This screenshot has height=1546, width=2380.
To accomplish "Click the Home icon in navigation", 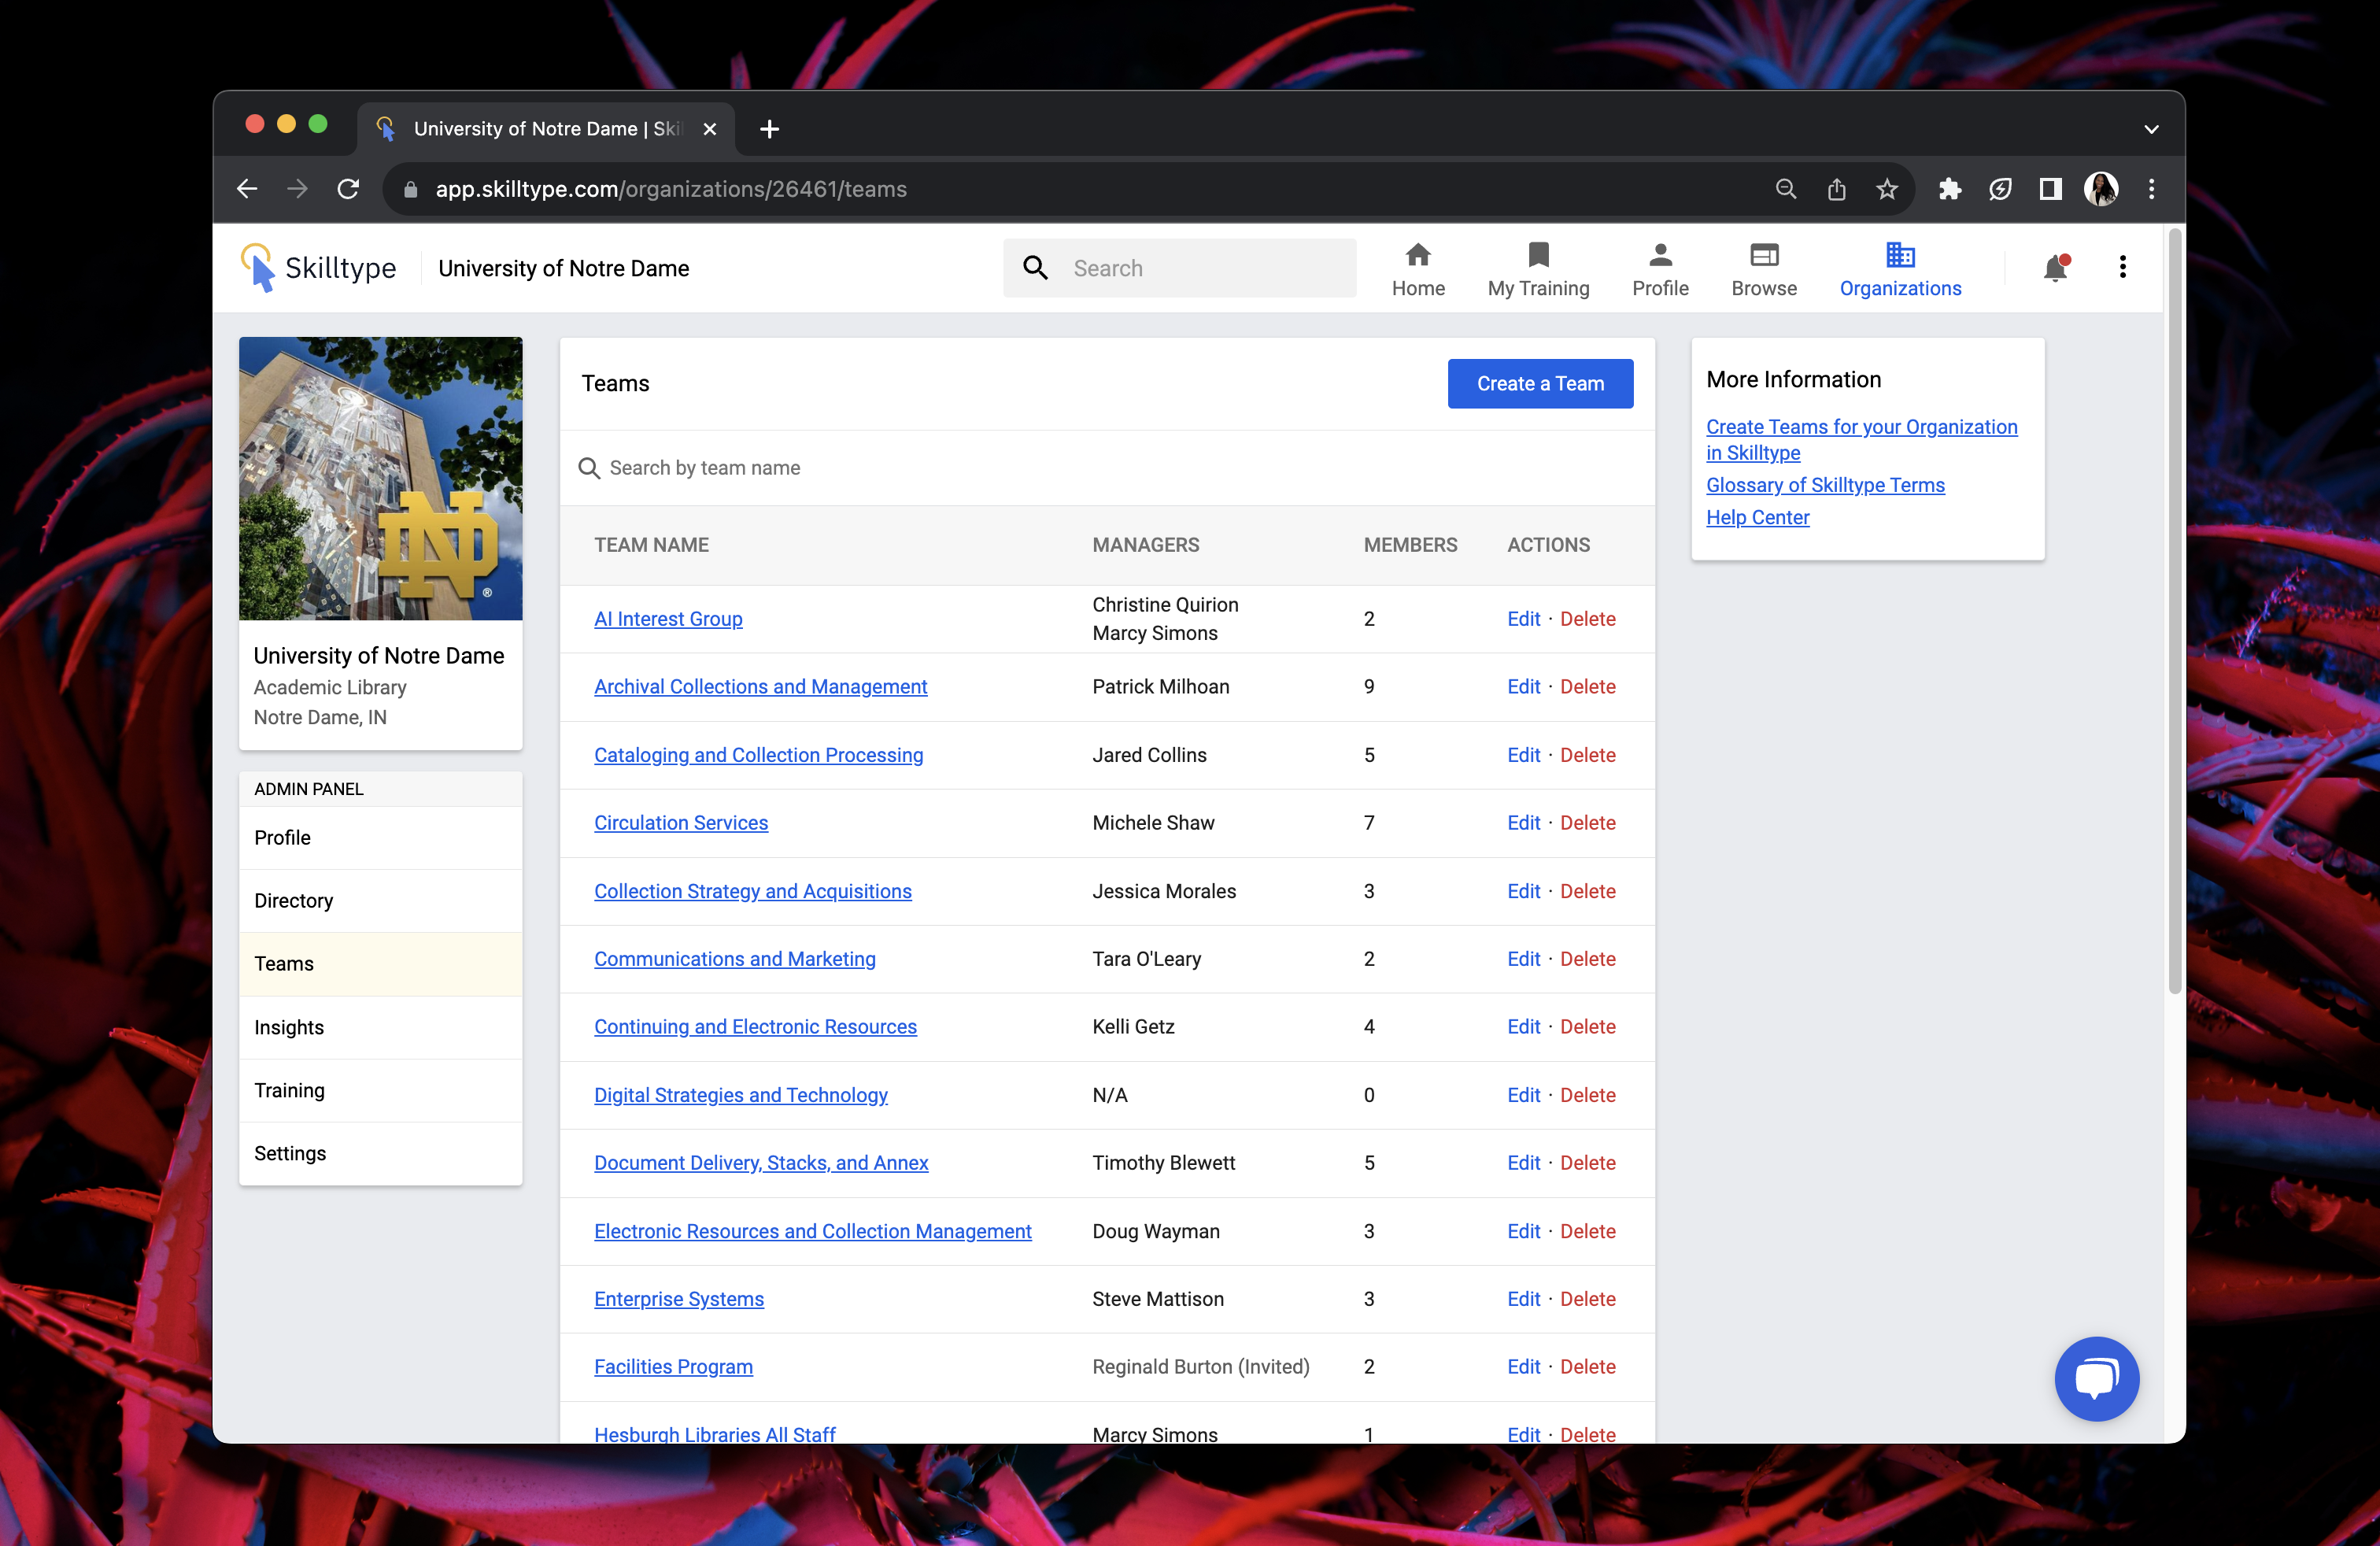I will 1417,256.
